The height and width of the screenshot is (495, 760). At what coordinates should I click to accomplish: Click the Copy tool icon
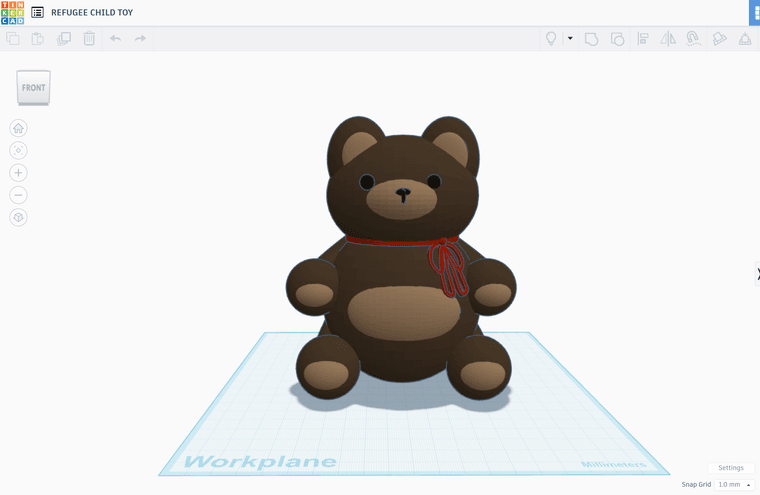pyautogui.click(x=13, y=38)
